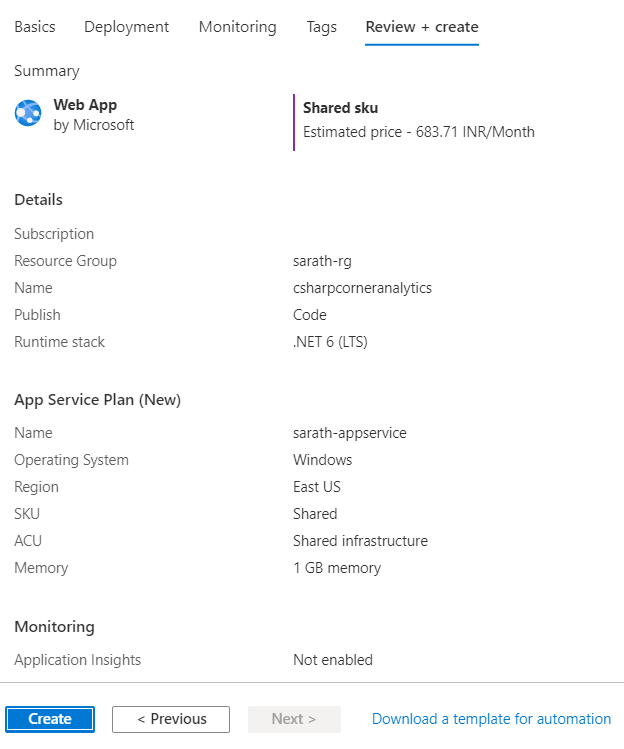The width and height of the screenshot is (624, 749).
Task: Go to the Monitoring tab
Action: pos(237,27)
